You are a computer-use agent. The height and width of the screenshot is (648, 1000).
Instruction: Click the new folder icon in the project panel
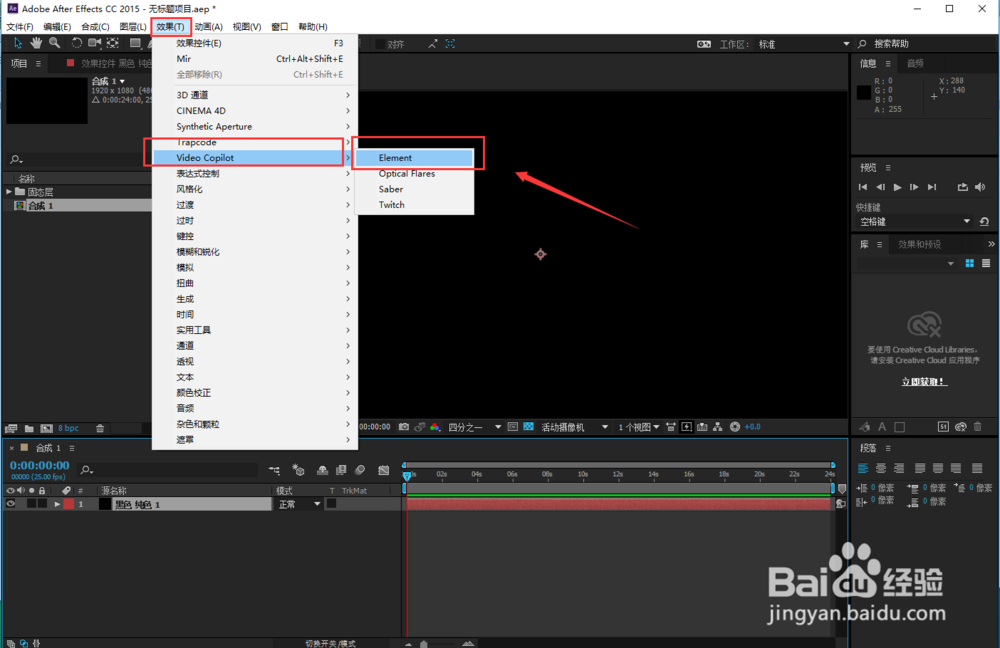pyautogui.click(x=29, y=429)
